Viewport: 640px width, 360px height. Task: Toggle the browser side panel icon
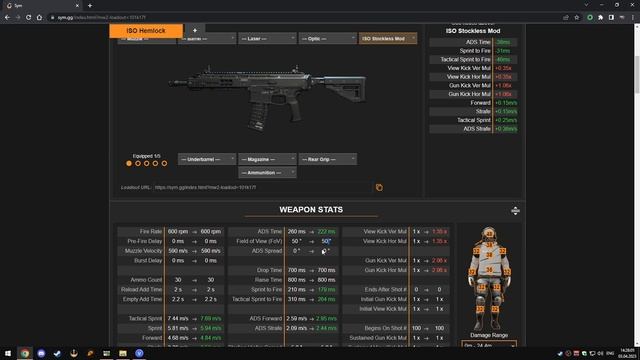click(x=611, y=18)
